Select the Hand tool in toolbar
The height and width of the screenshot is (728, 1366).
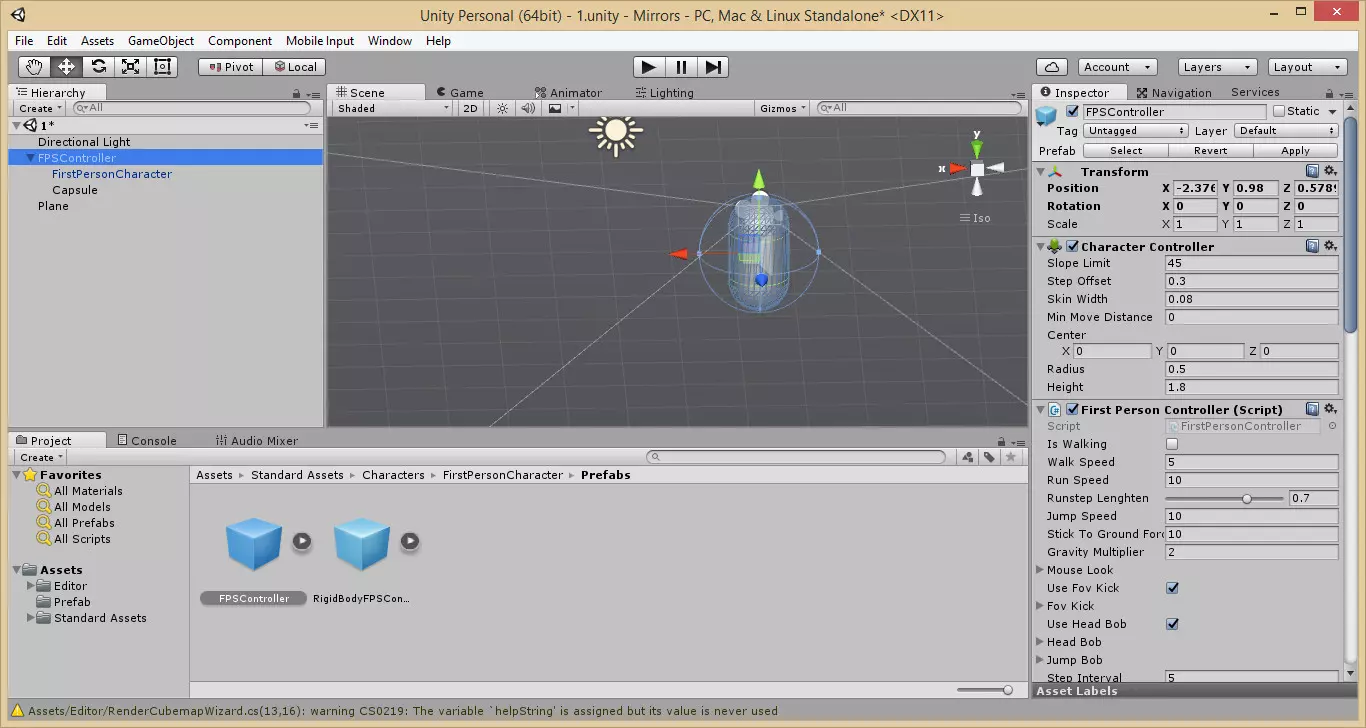pyautogui.click(x=34, y=67)
